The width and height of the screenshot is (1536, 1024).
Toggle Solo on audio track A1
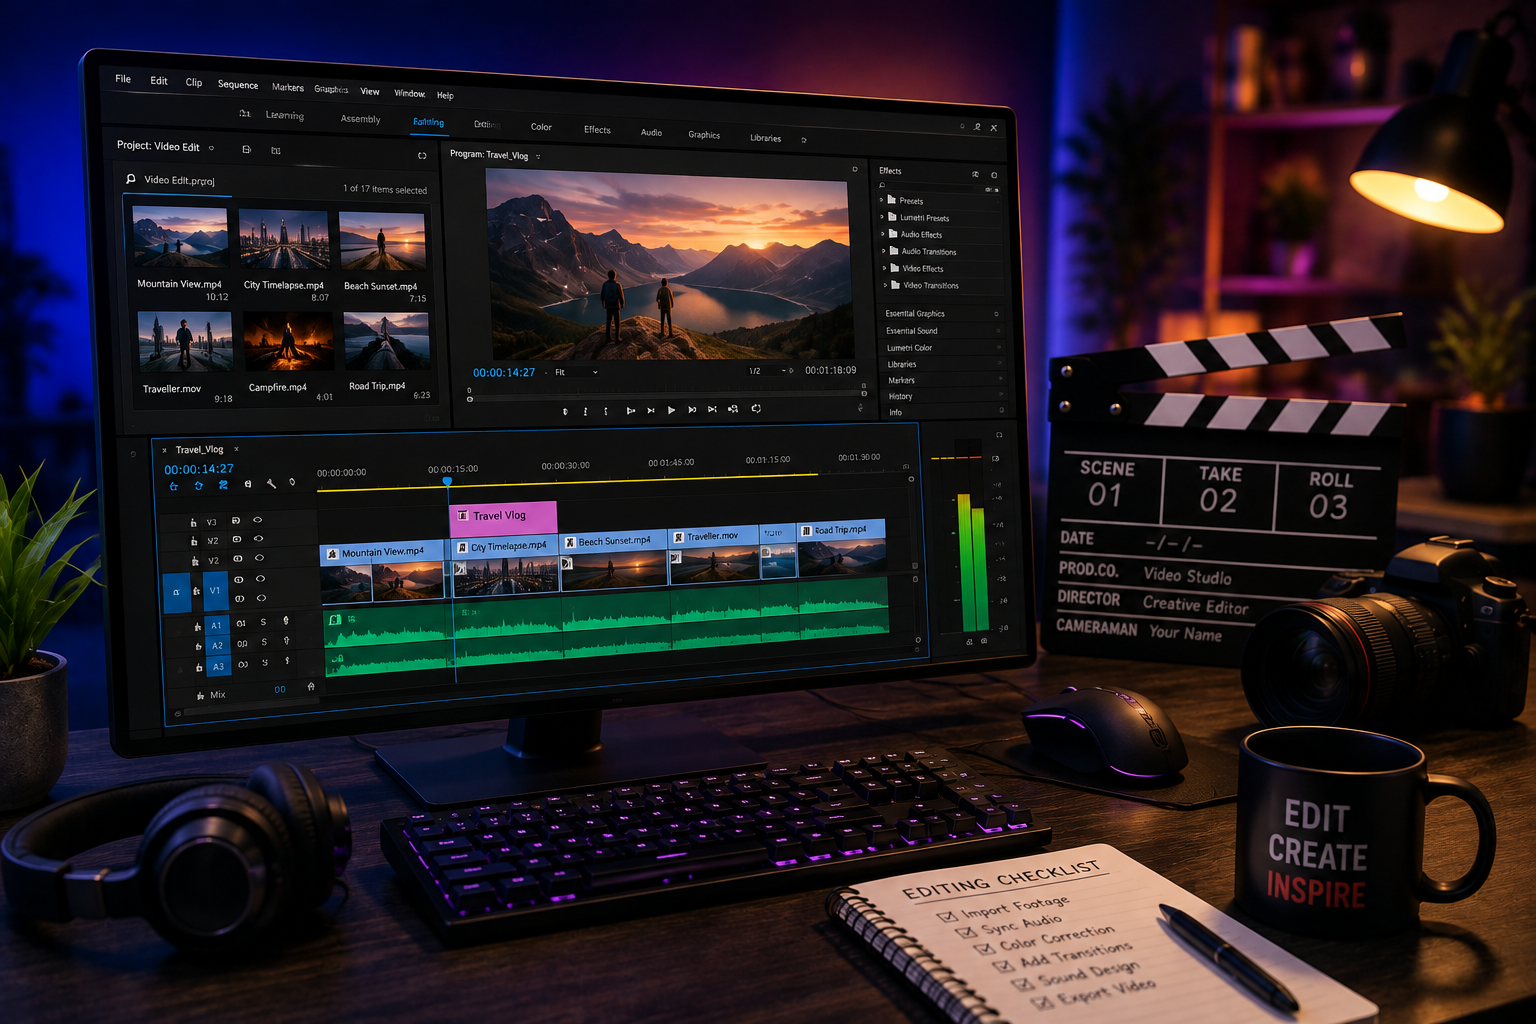(x=264, y=622)
